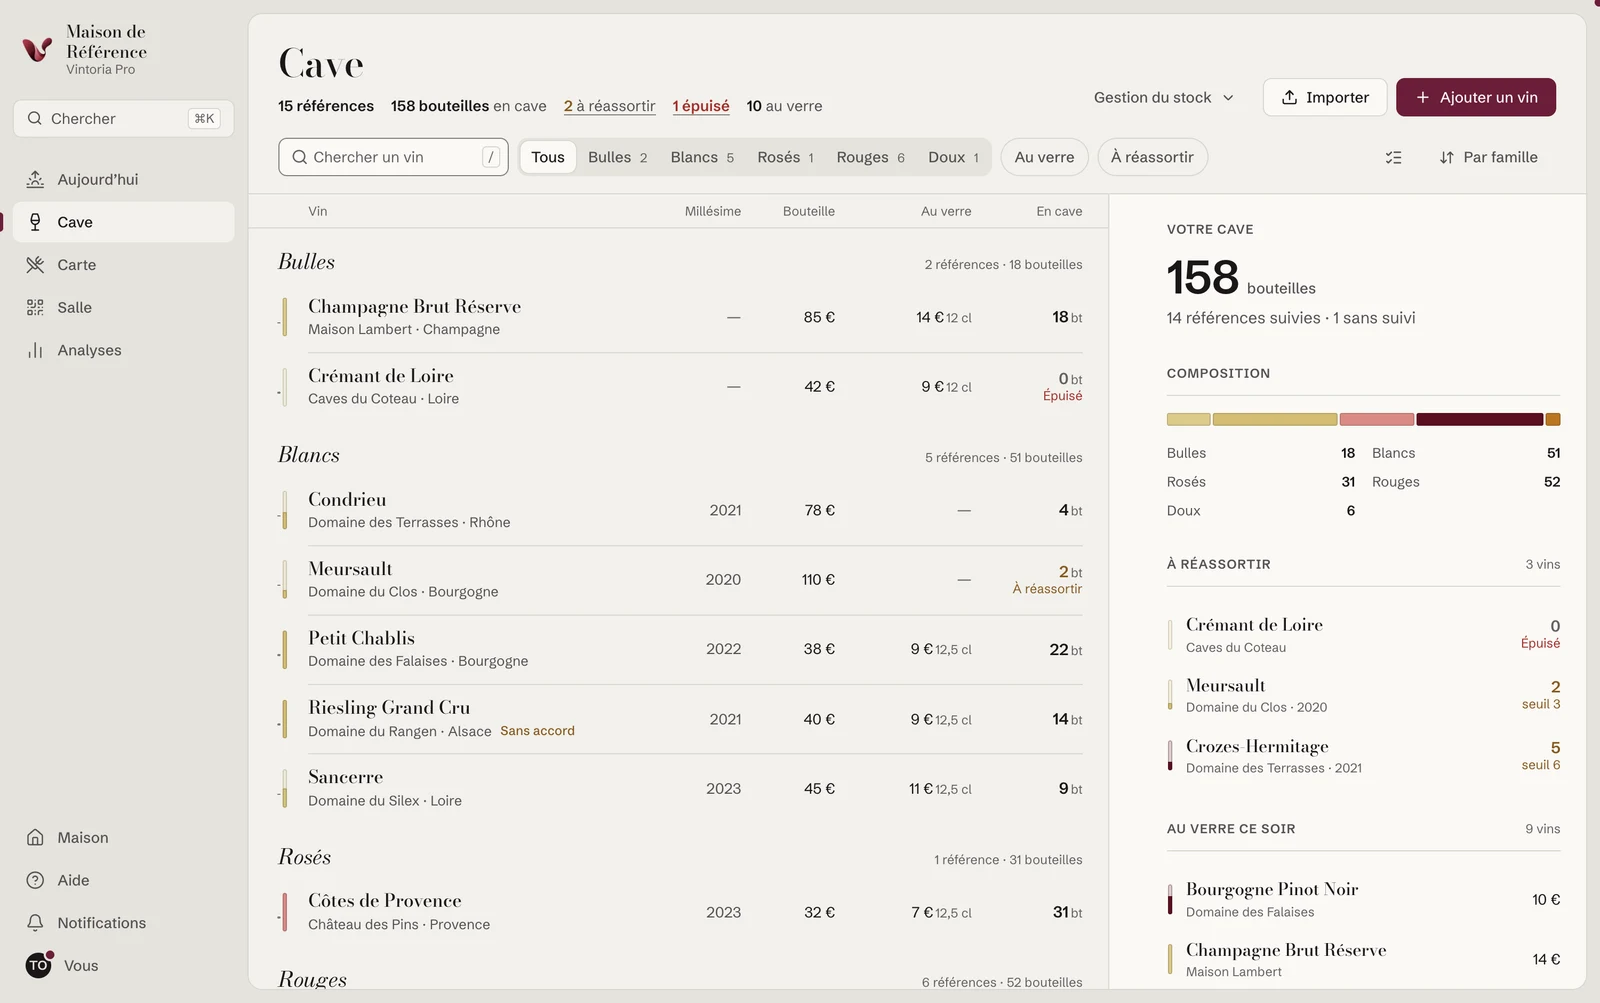Click the 'Sans accord' tag on Riesling Grand Cru

[x=538, y=731]
